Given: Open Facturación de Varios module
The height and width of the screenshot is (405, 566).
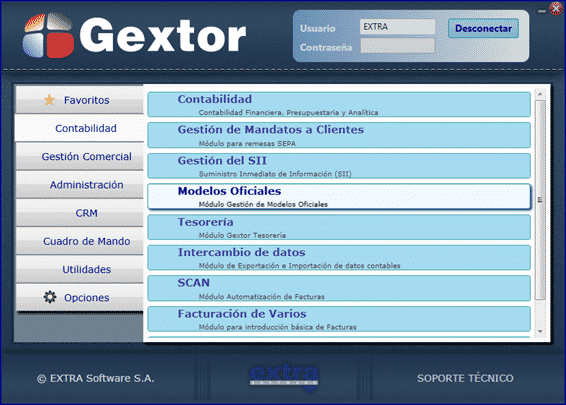Looking at the screenshot, I should coord(339,319).
